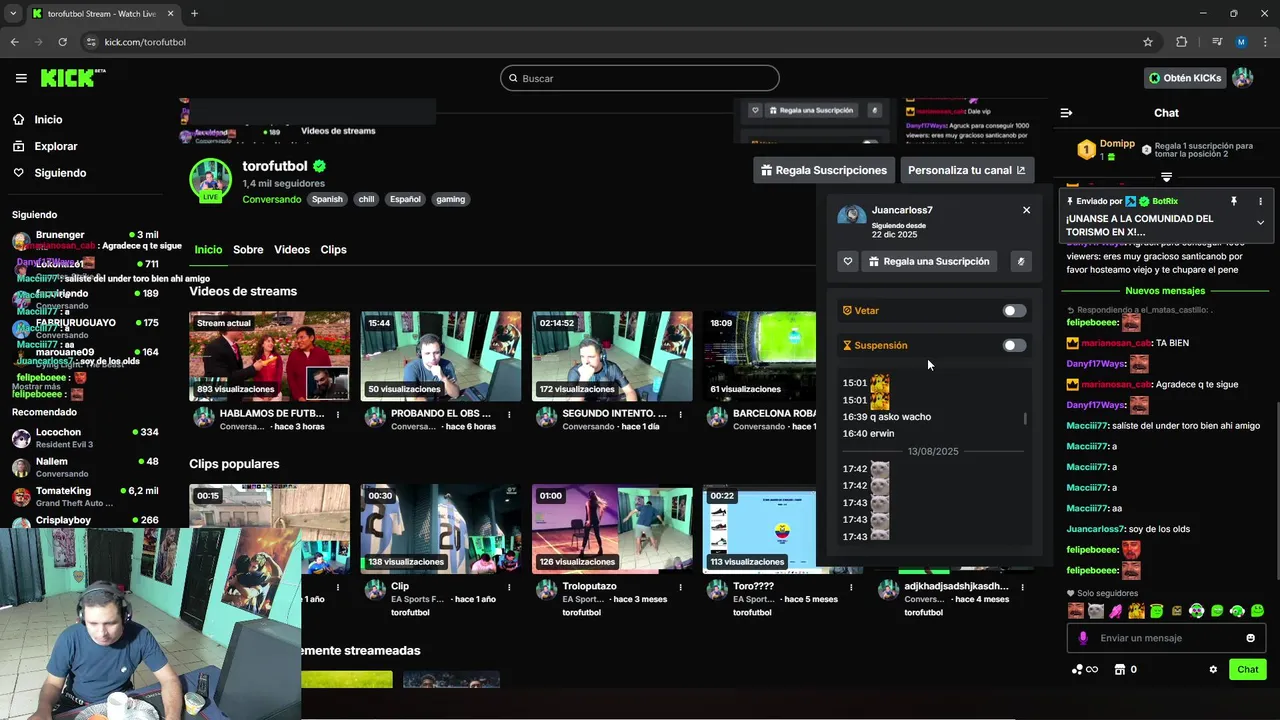This screenshot has height=720, width=1280.
Task: Open a new browser tab
Action: 194,14
